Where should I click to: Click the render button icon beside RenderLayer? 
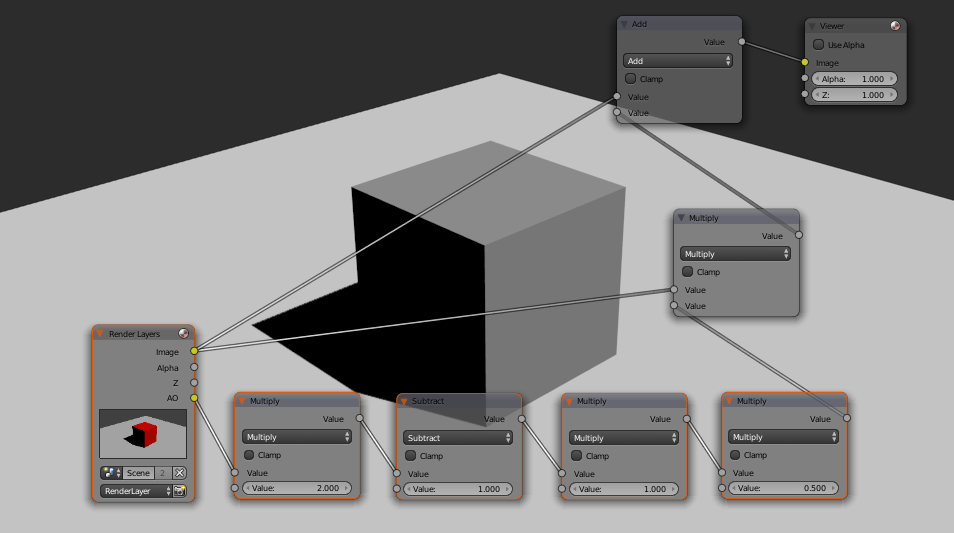click(179, 491)
